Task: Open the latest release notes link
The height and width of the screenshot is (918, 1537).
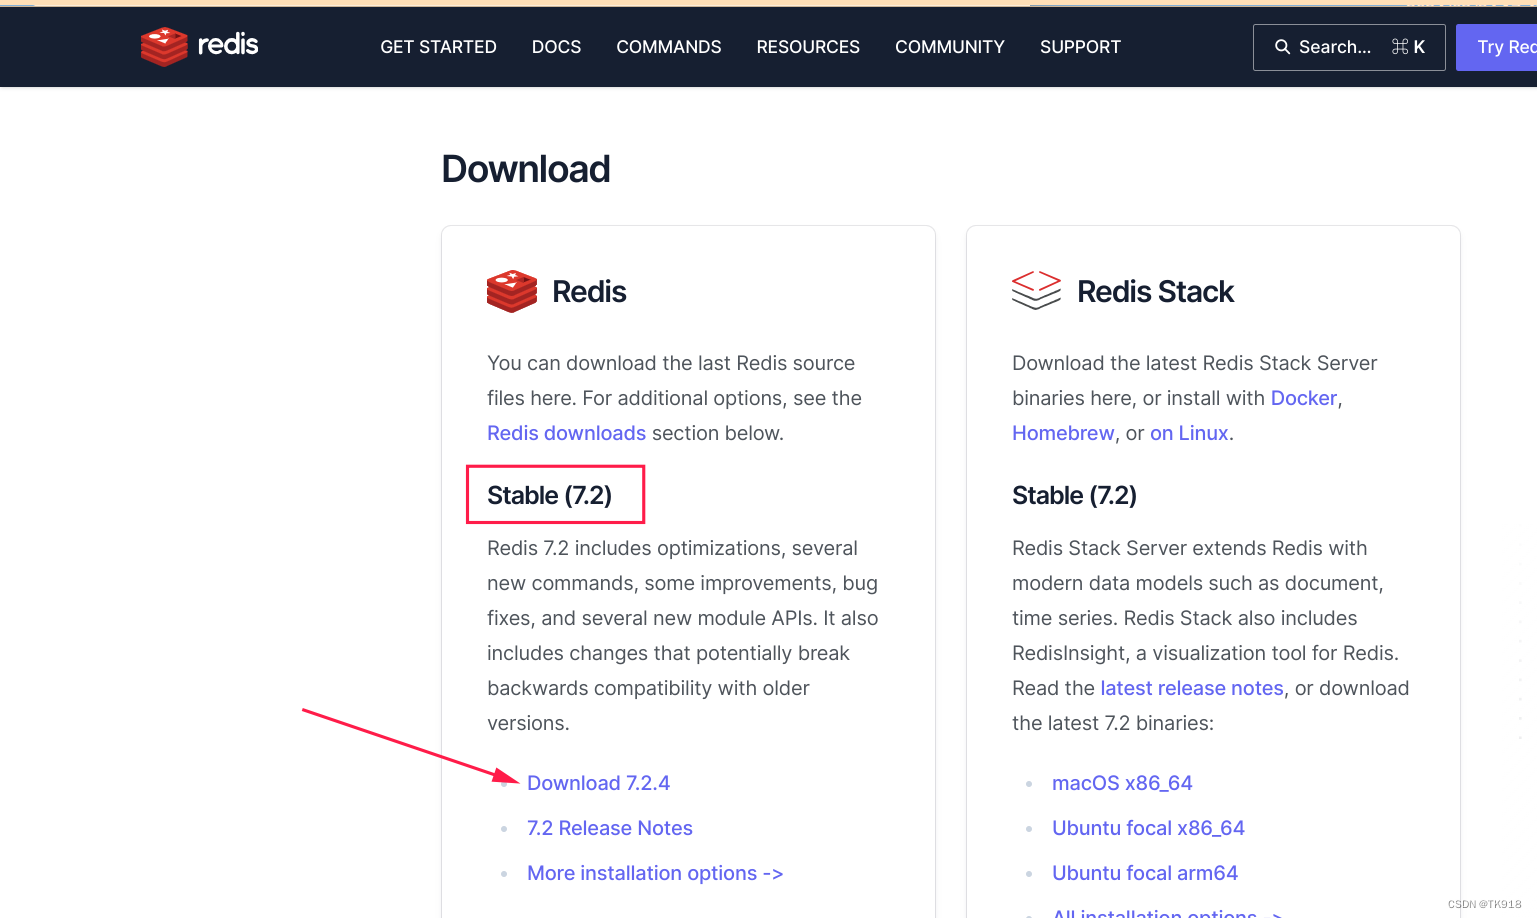Action: pos(1192,688)
